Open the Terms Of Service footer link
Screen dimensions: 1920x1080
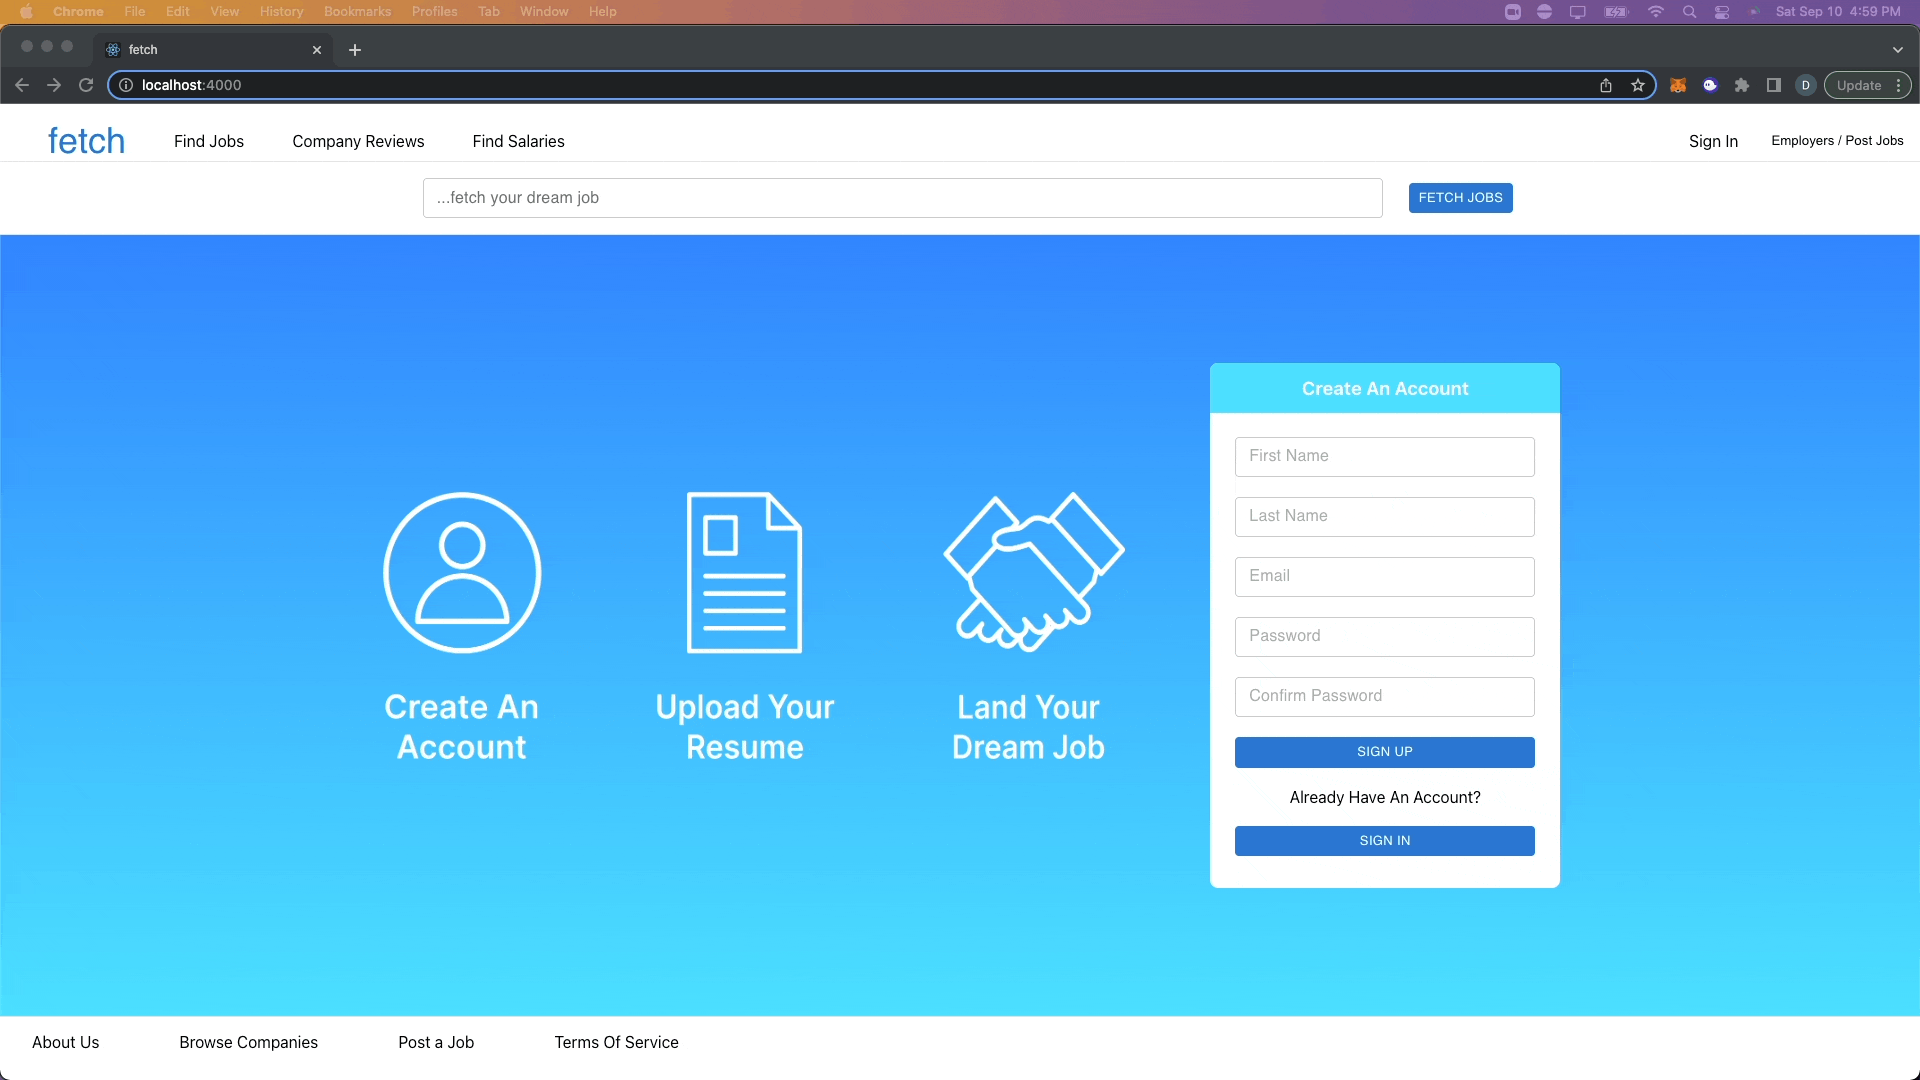tap(616, 1042)
